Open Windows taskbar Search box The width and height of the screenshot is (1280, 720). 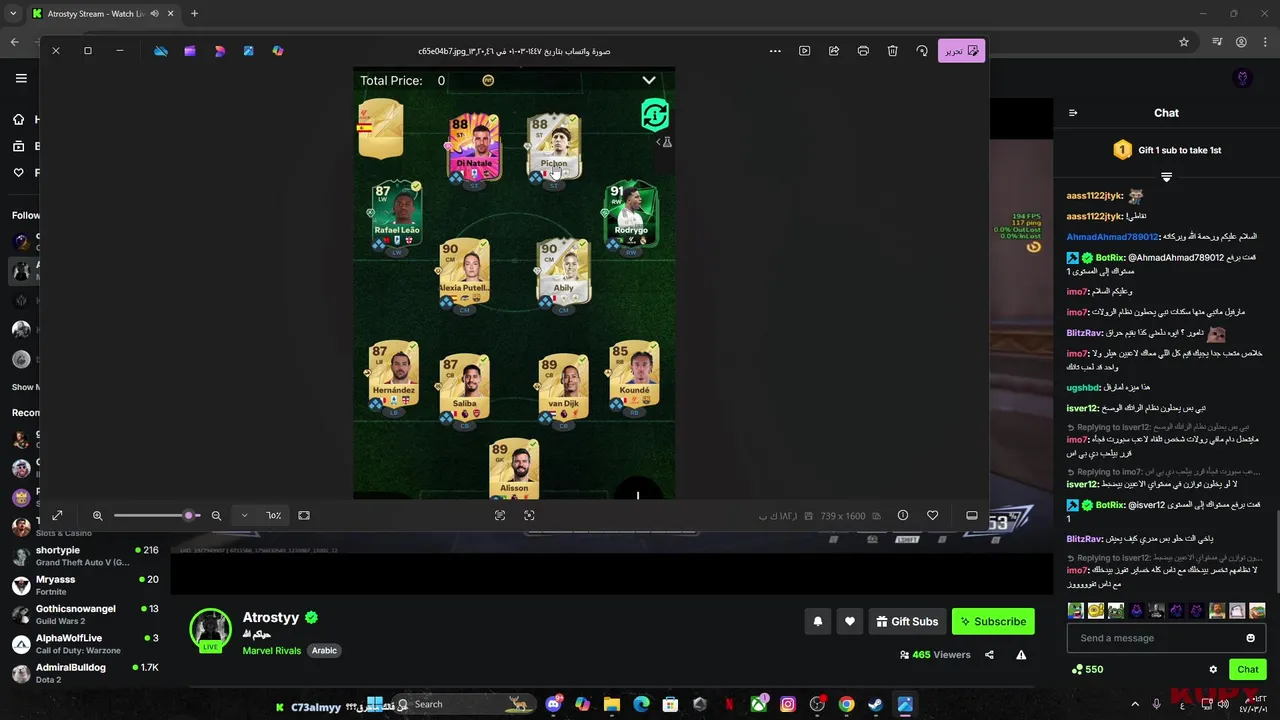point(465,704)
